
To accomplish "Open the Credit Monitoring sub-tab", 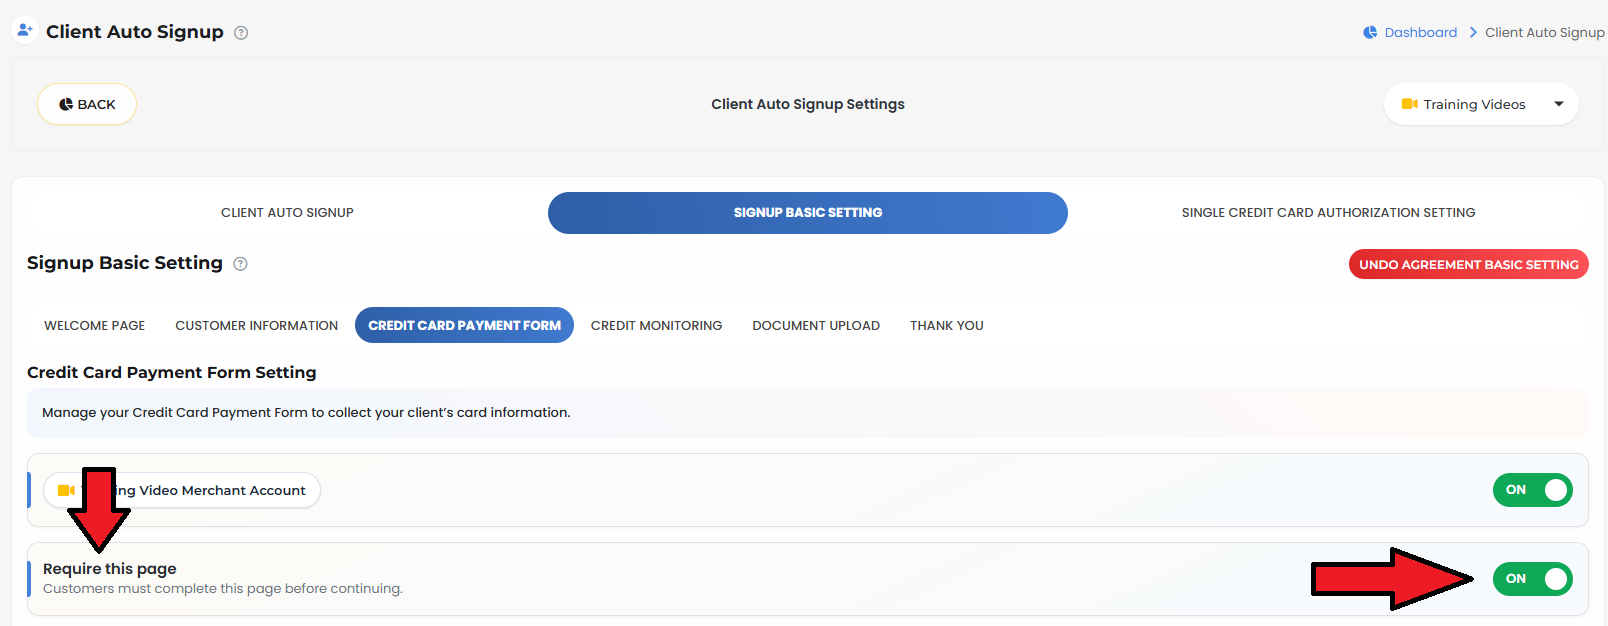I will 656,325.
